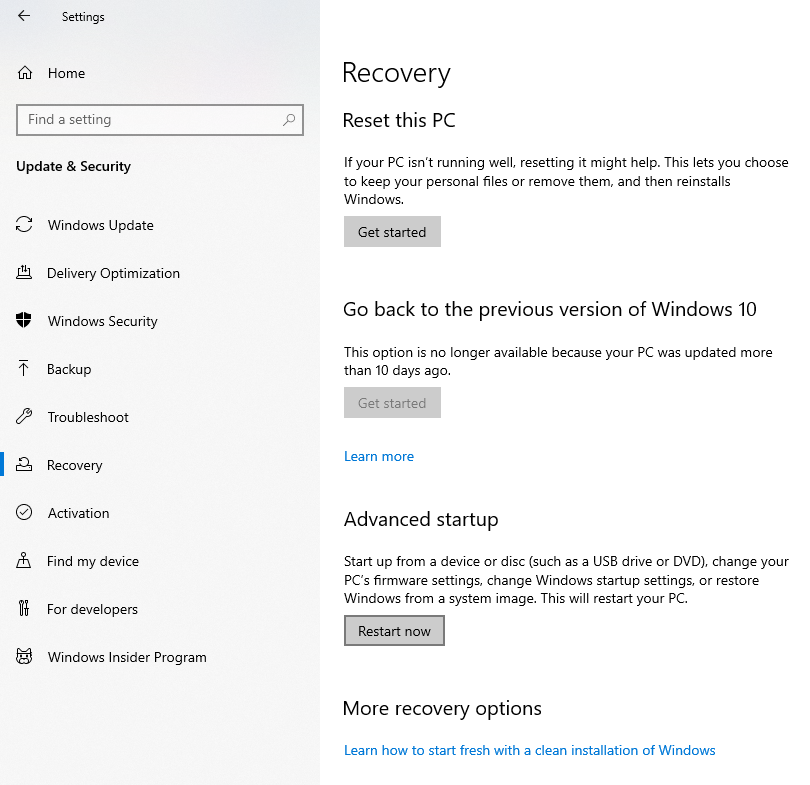Screen dimensions: 810x785
Task: Go to the Windows Security page
Action: 102,321
